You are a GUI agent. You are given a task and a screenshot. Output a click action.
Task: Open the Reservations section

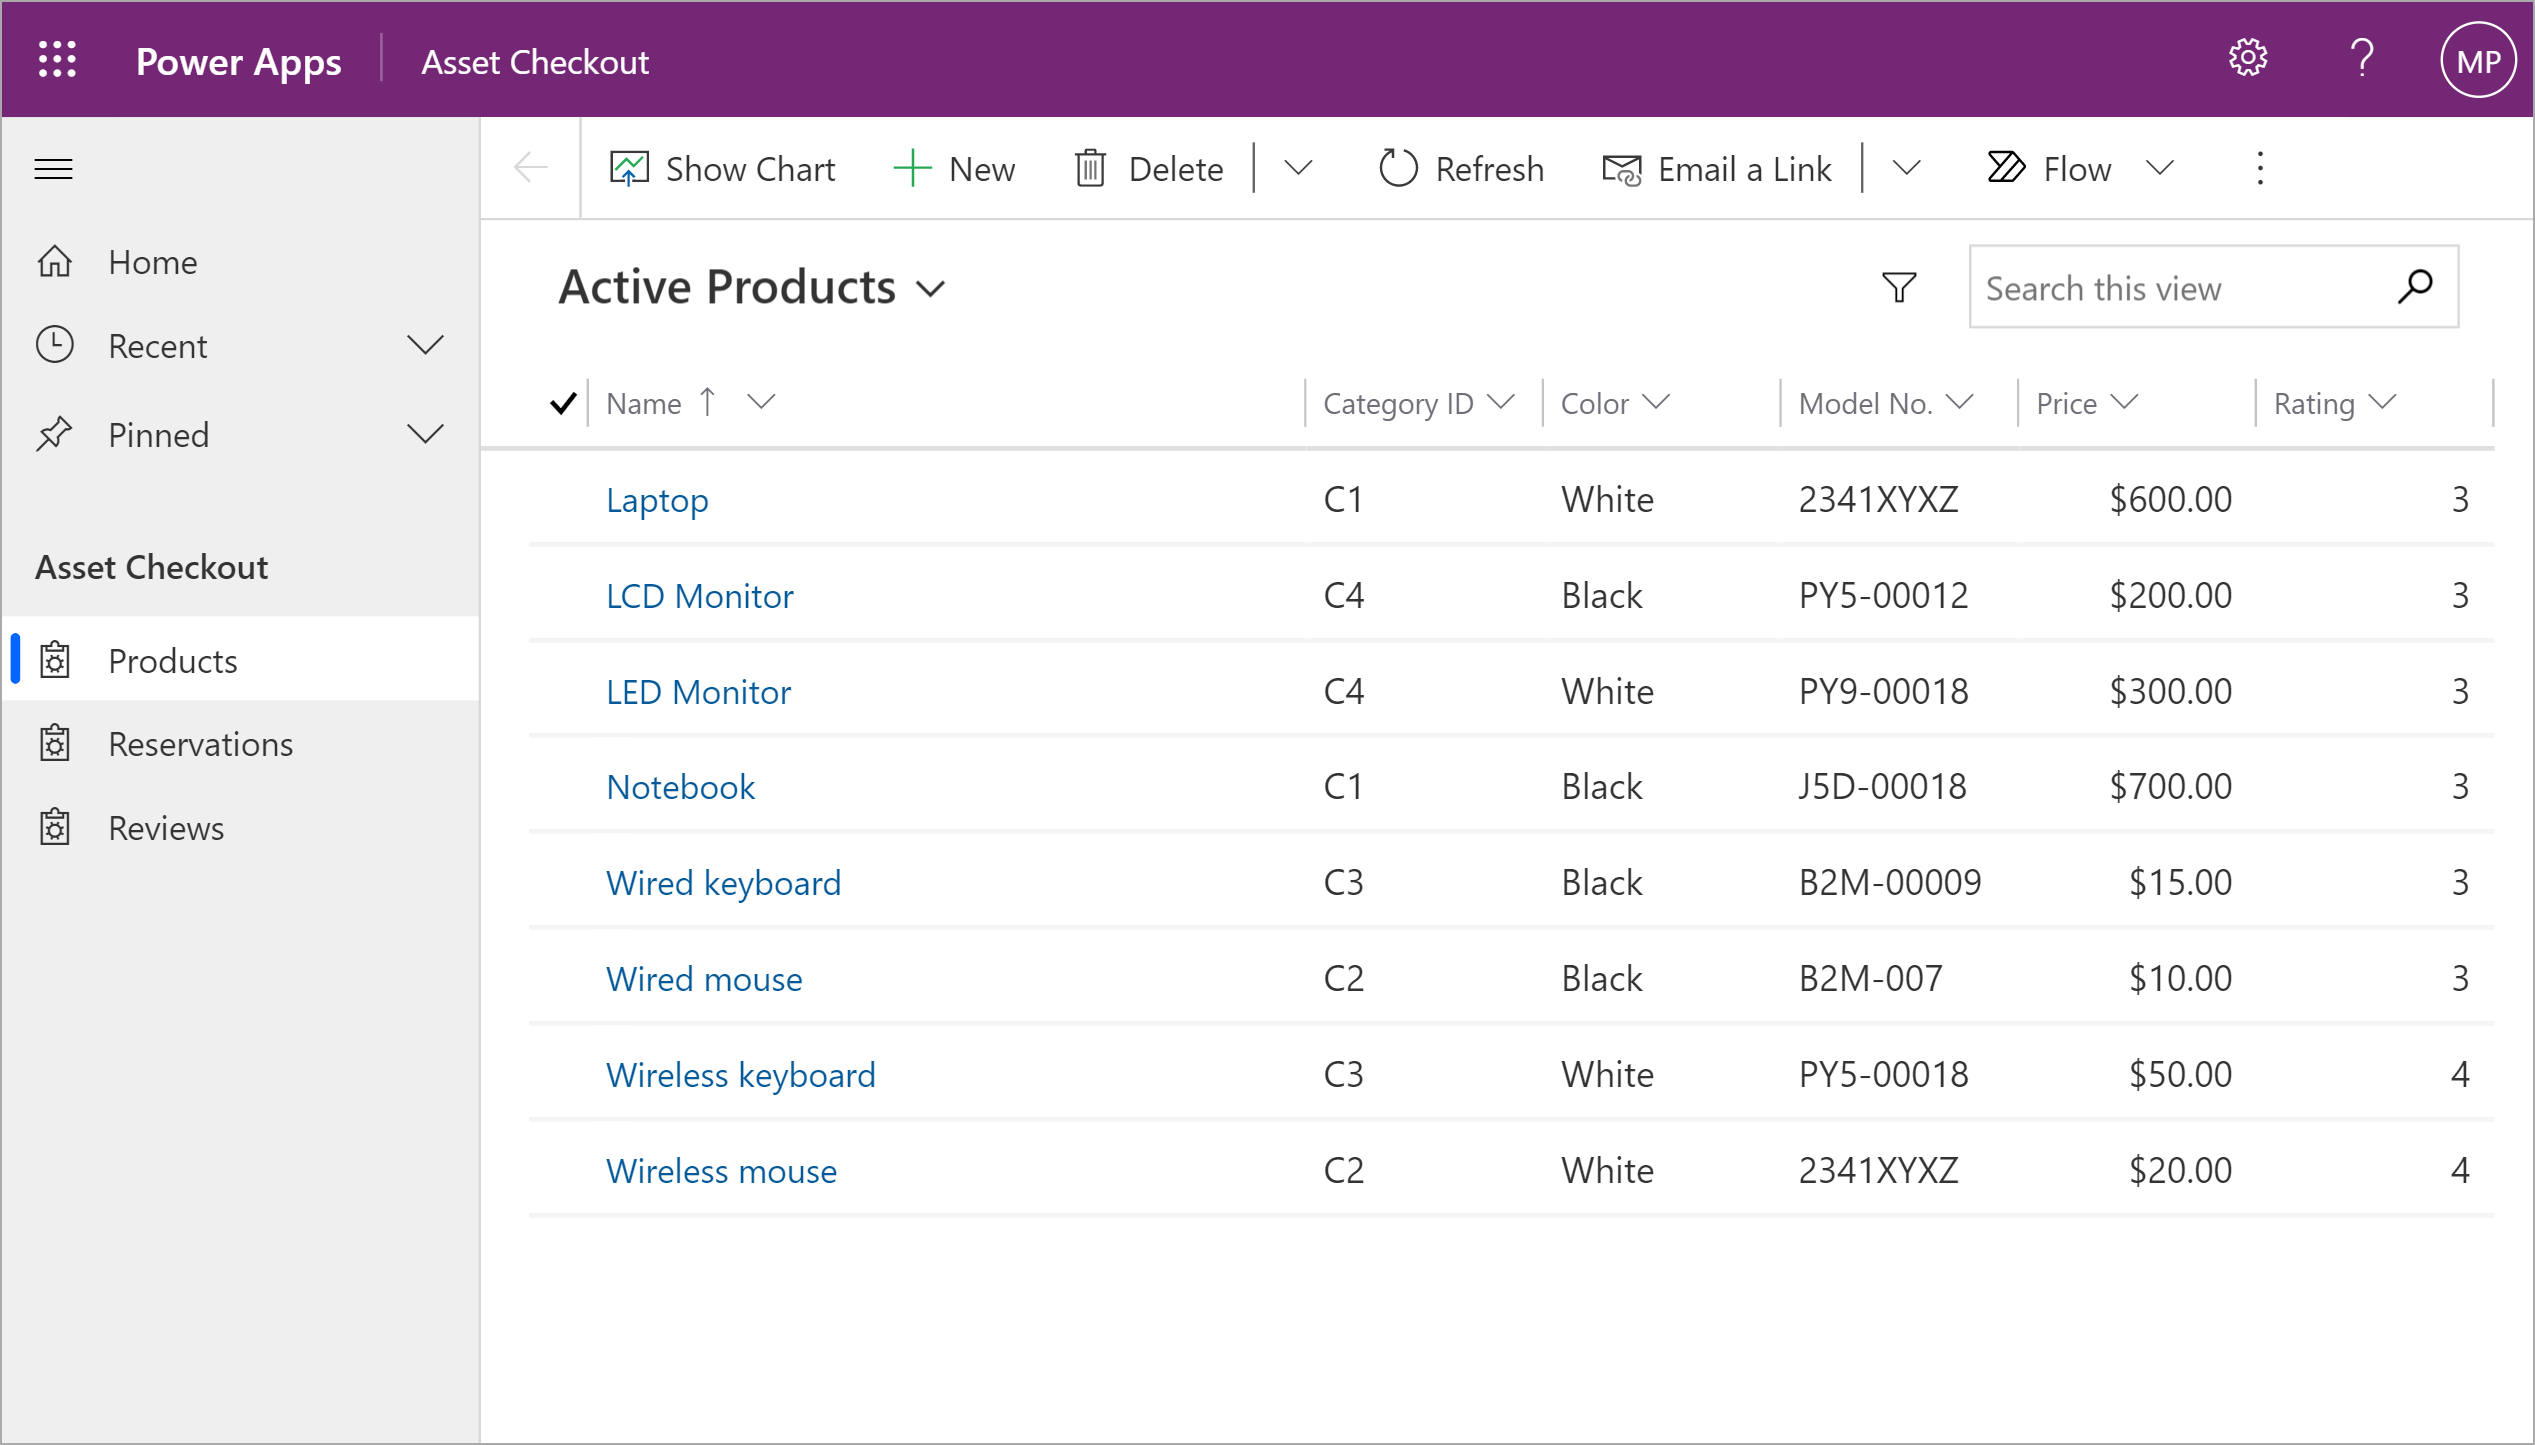[200, 743]
